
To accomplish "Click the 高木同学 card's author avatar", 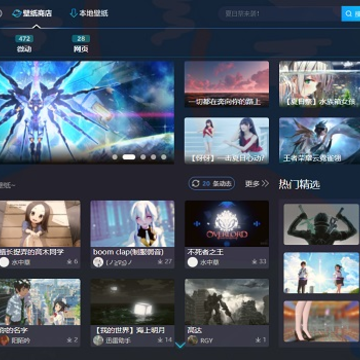I will click(x=4, y=262).
